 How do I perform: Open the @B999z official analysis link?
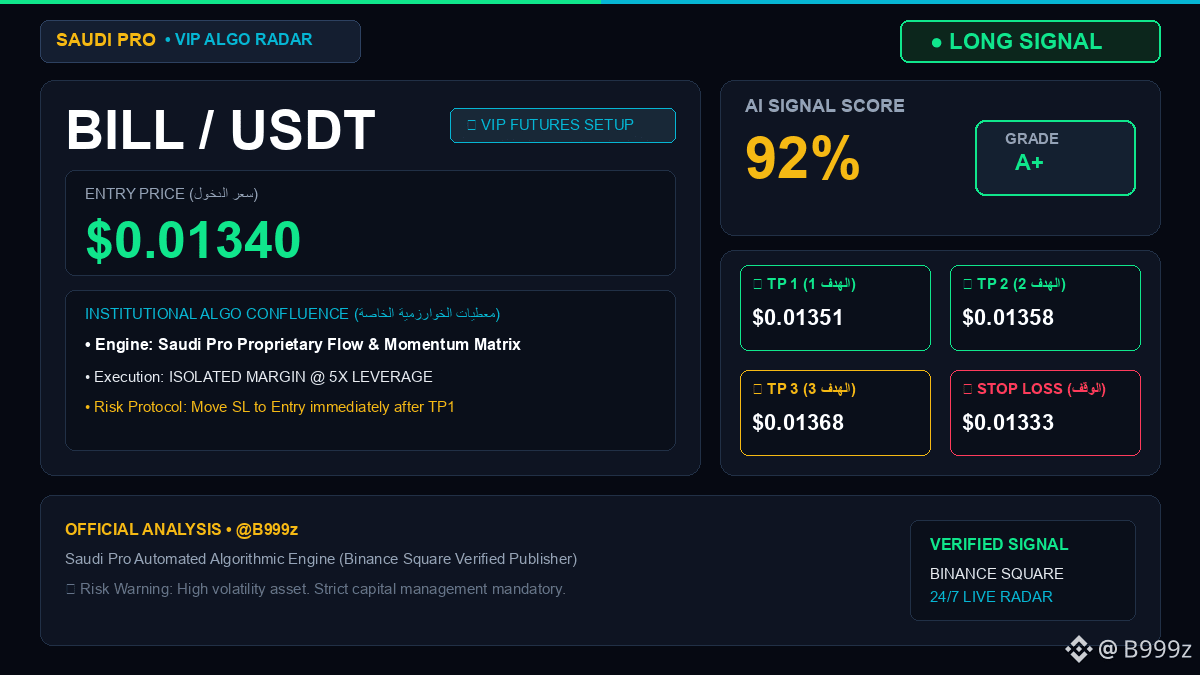point(267,529)
